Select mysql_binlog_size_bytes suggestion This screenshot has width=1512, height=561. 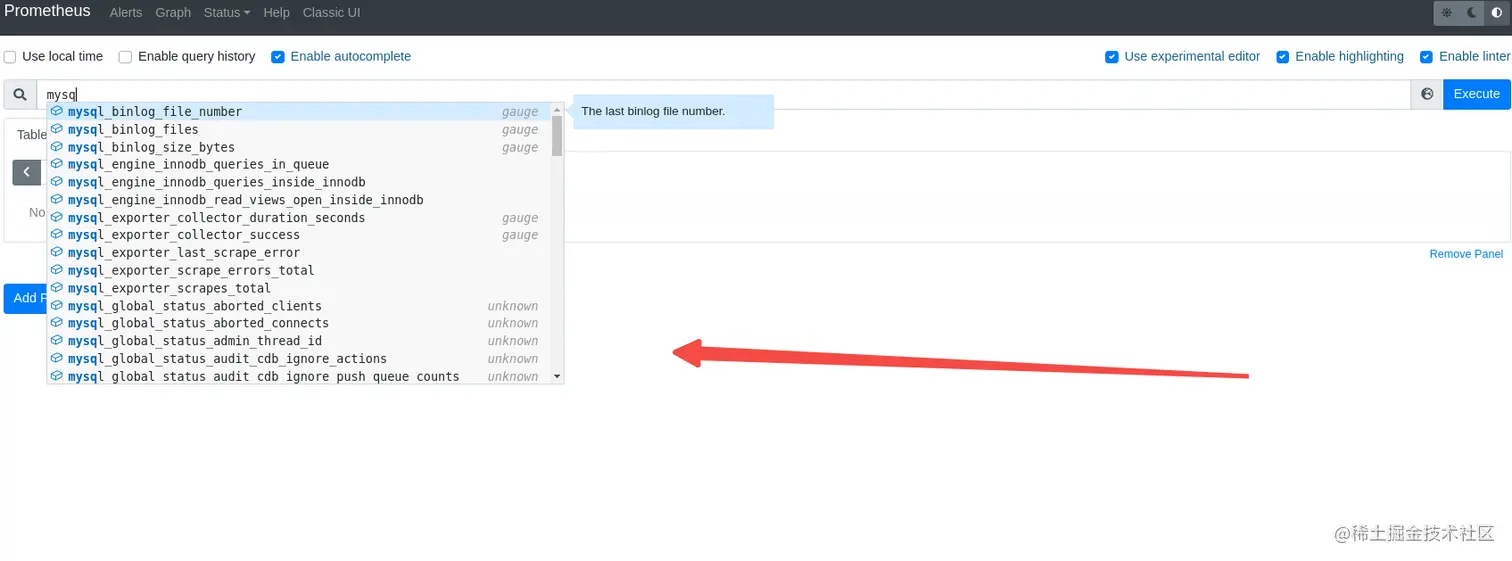pos(299,147)
